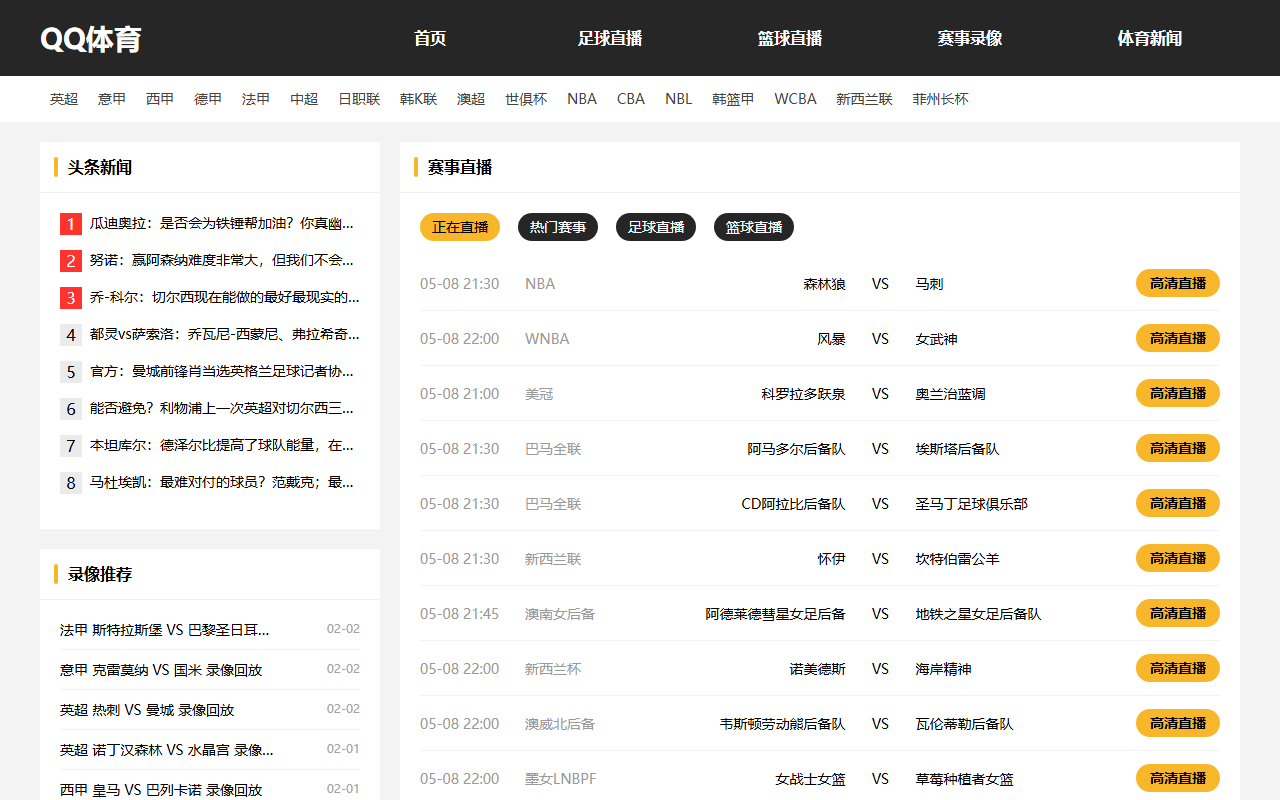
Task: Select the 正在直播 filter tab
Action: 460,227
